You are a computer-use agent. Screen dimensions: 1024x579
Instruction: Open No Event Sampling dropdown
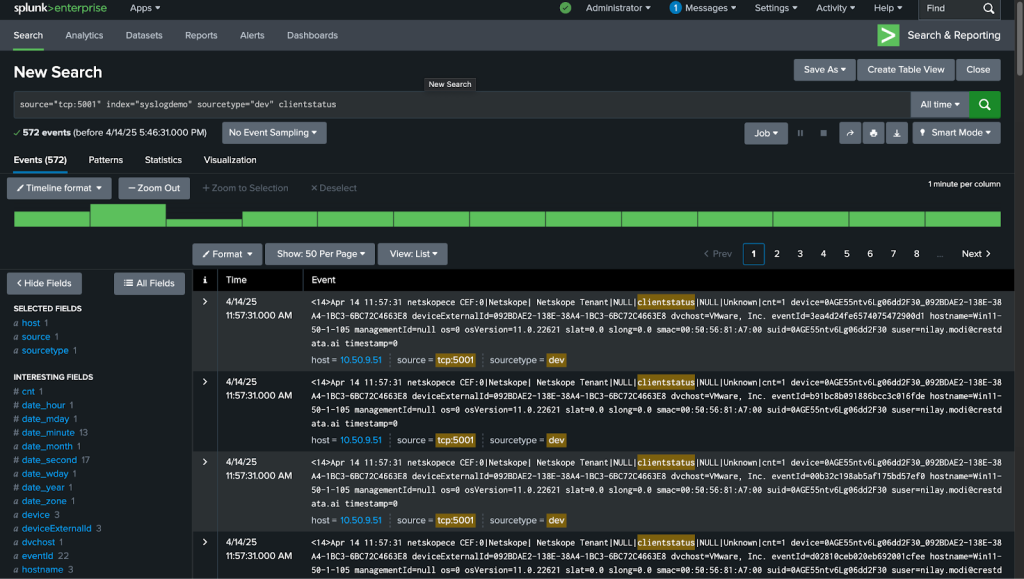[x=274, y=133]
